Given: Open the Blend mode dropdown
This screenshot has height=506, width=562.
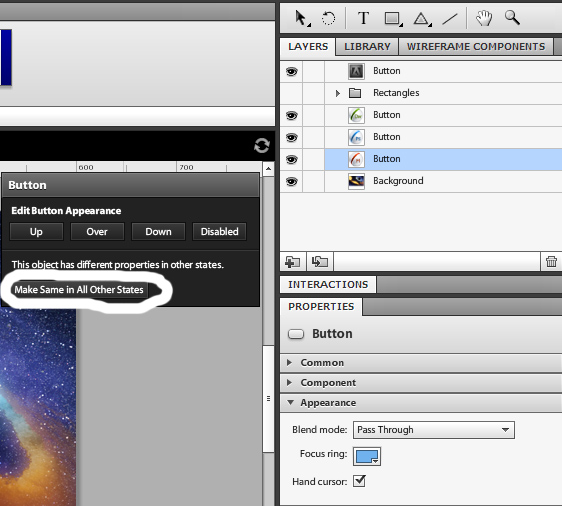Looking at the screenshot, I should [434, 430].
